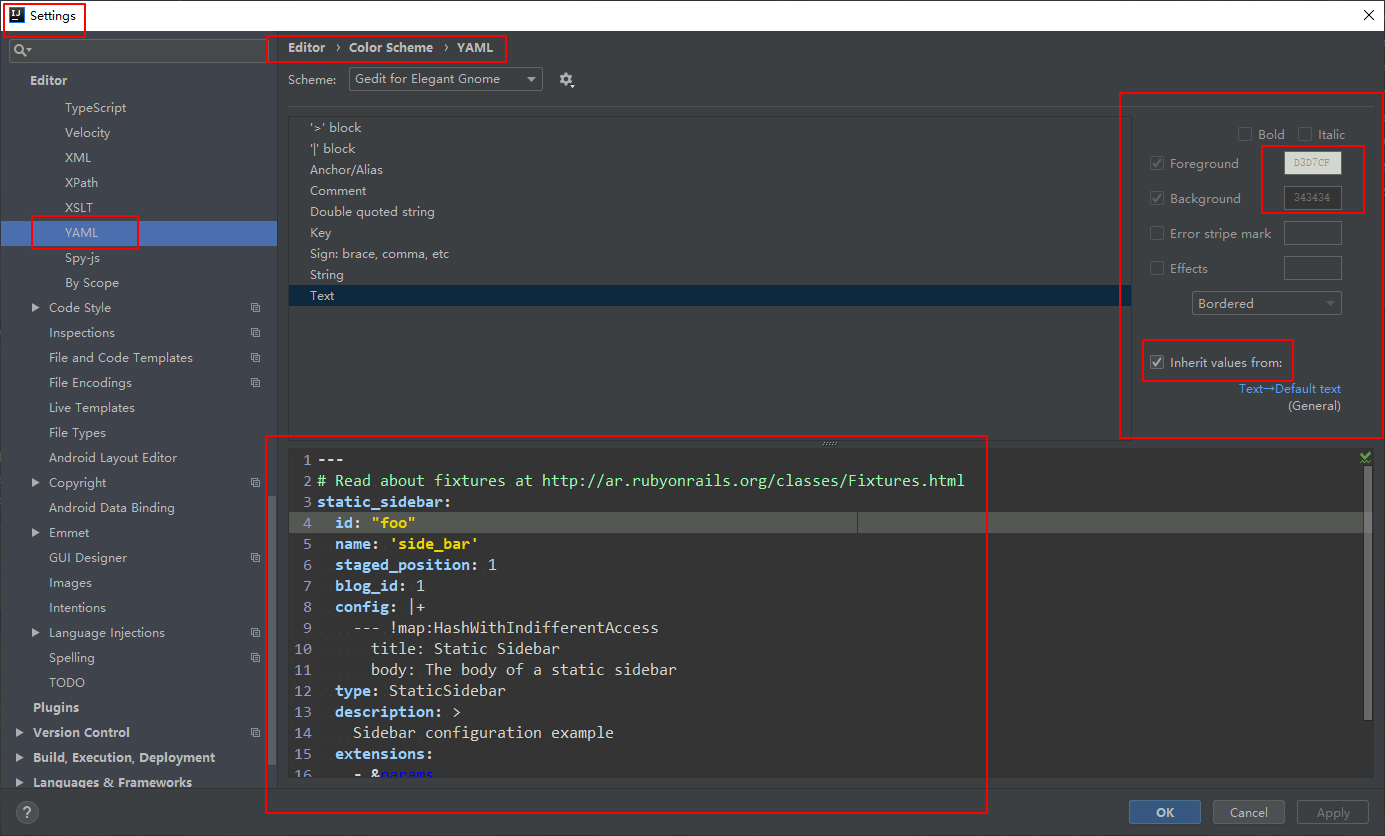Click the Error stripe mark color swatch
Image resolution: width=1385 pixels, height=836 pixels.
coord(1312,233)
